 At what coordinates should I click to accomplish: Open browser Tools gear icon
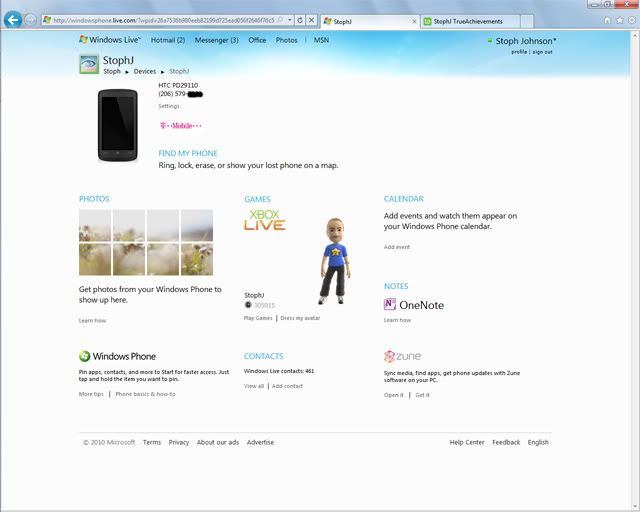coord(631,20)
